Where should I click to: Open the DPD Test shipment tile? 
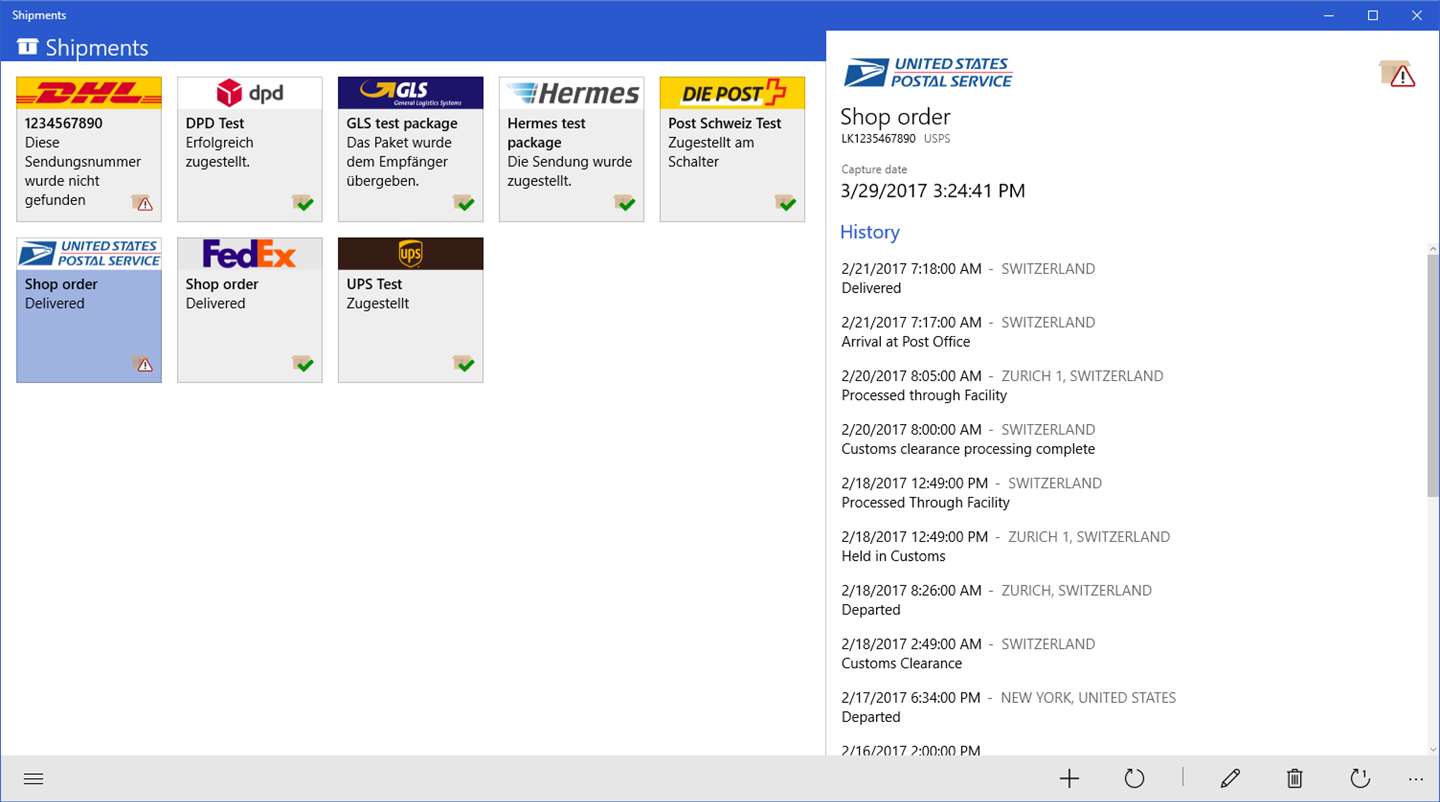pyautogui.click(x=250, y=149)
